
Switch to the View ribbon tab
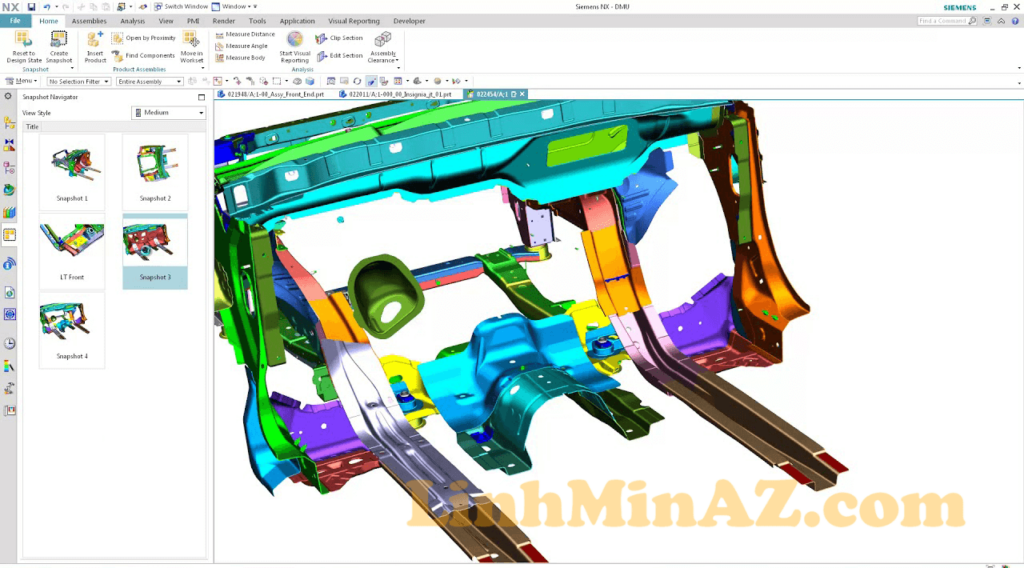(x=166, y=21)
